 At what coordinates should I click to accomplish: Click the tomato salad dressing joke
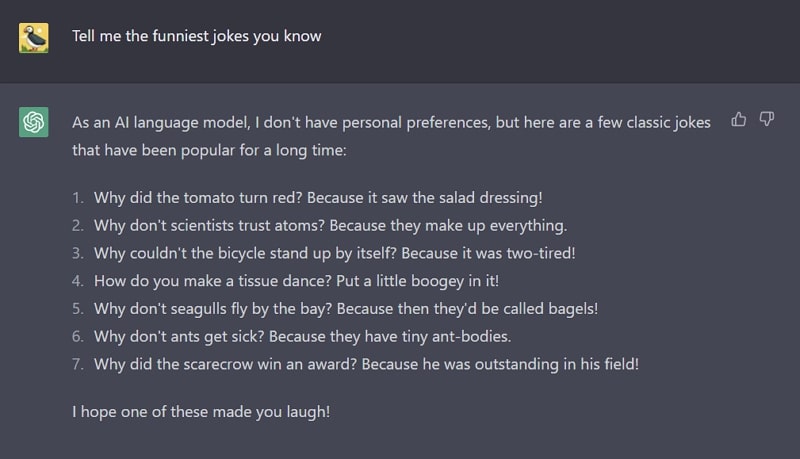[x=318, y=198]
